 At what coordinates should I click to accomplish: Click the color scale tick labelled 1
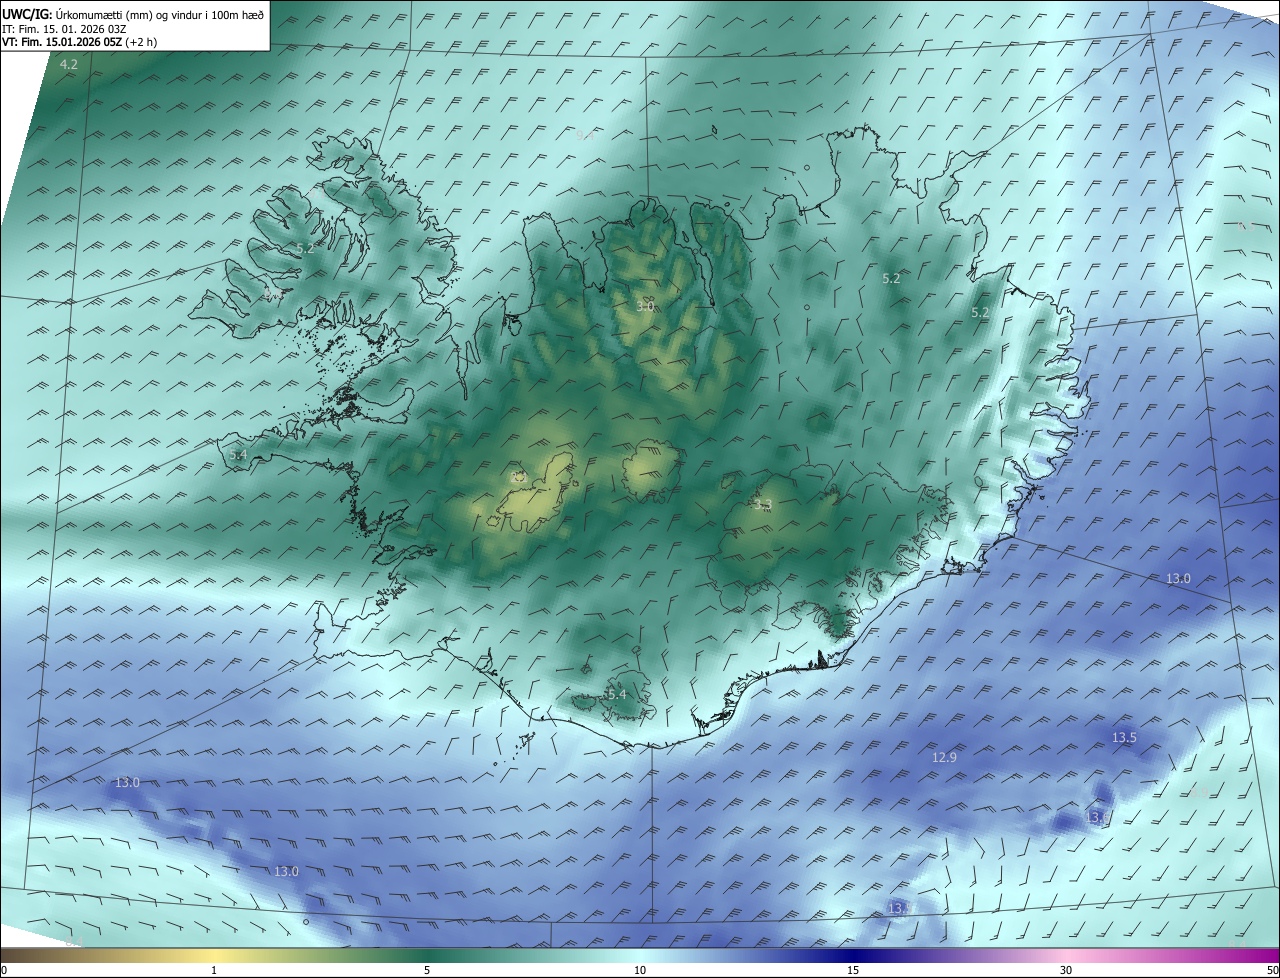click(214, 970)
